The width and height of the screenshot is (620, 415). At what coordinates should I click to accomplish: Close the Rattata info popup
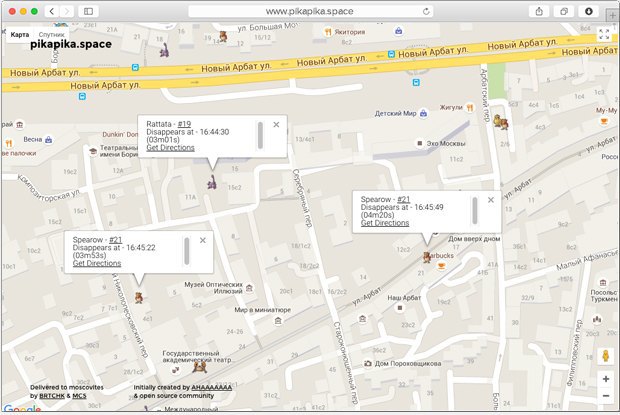276,124
